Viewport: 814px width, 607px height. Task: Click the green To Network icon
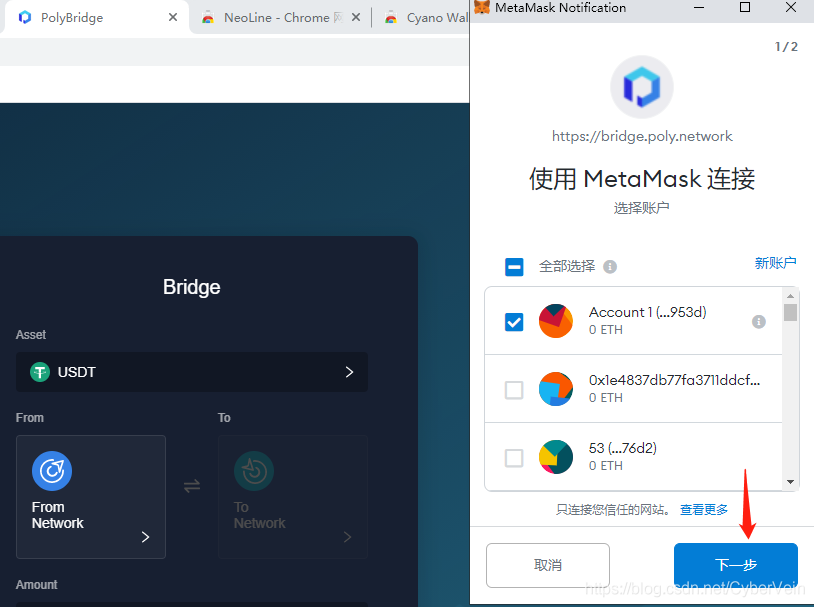pos(254,471)
